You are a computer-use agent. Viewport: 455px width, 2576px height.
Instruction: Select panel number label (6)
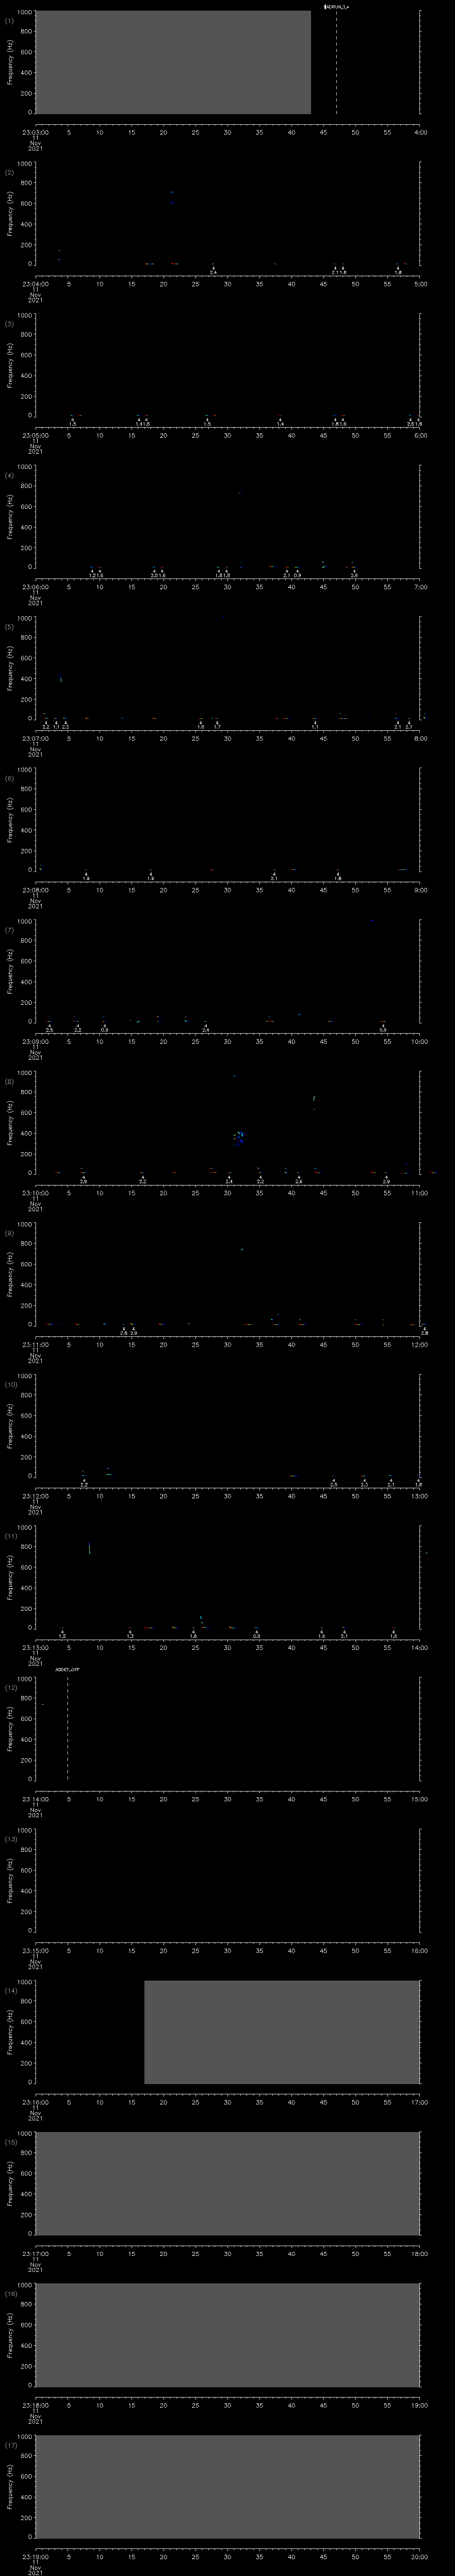click(9, 778)
